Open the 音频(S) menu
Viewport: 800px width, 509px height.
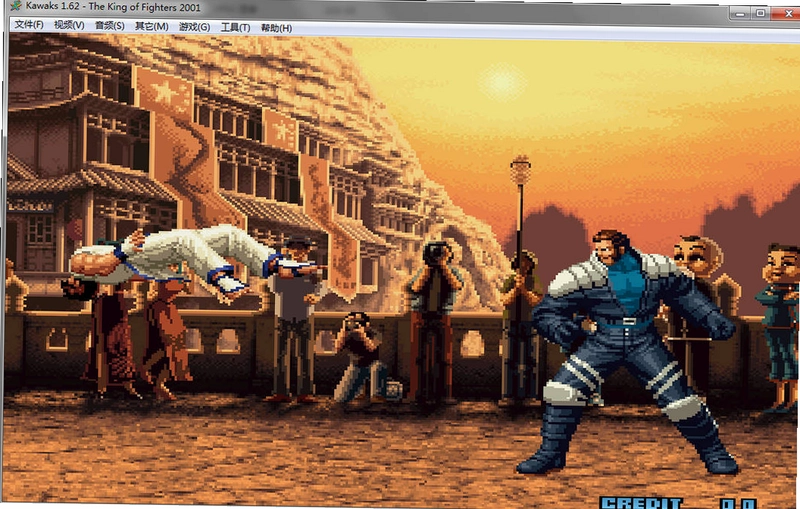[x=110, y=26]
